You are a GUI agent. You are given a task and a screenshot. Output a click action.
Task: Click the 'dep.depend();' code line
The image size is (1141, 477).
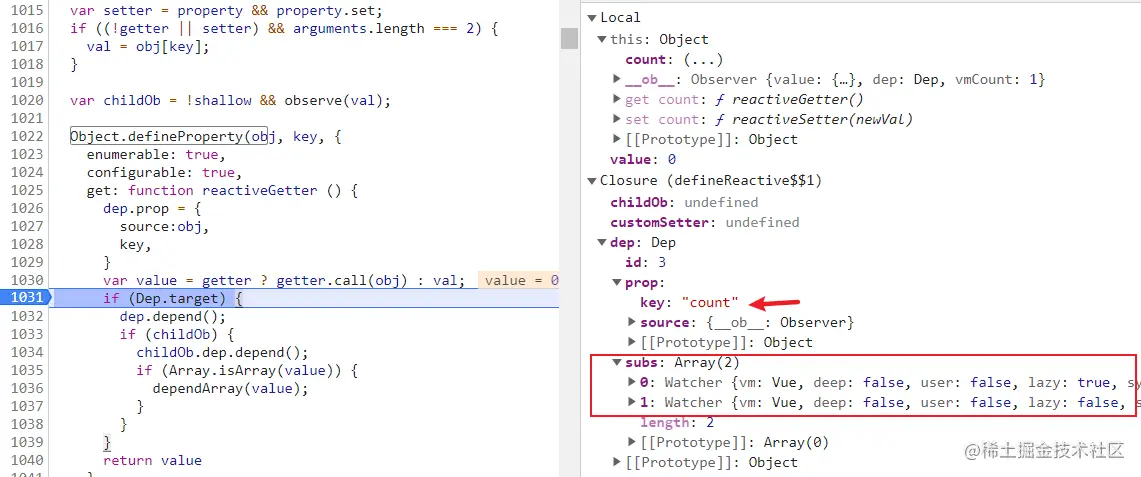[x=172, y=317]
